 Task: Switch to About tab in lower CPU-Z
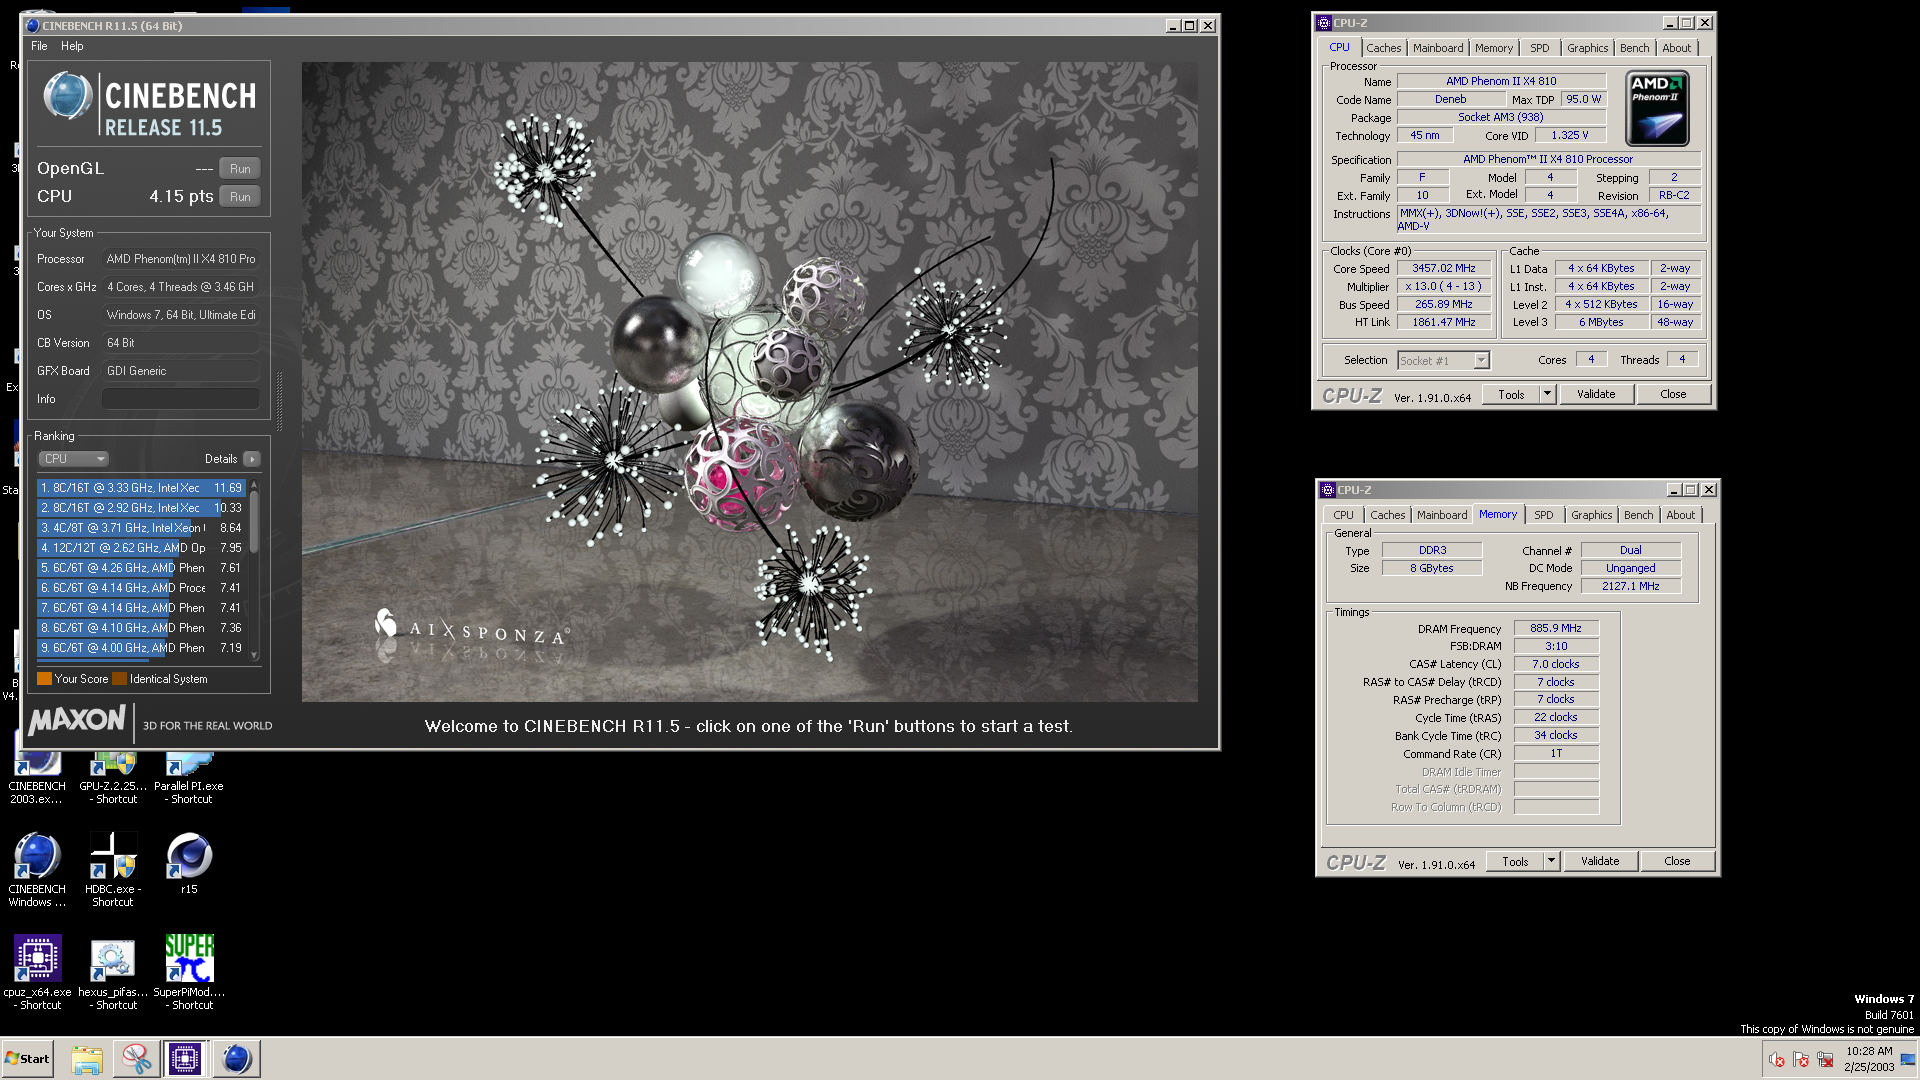pyautogui.click(x=1681, y=515)
